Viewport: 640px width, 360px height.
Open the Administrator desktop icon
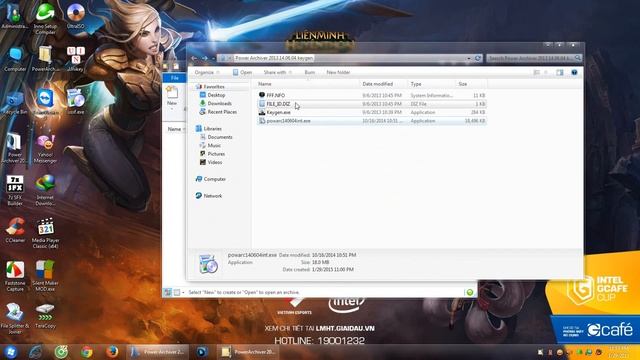[x=15, y=16]
